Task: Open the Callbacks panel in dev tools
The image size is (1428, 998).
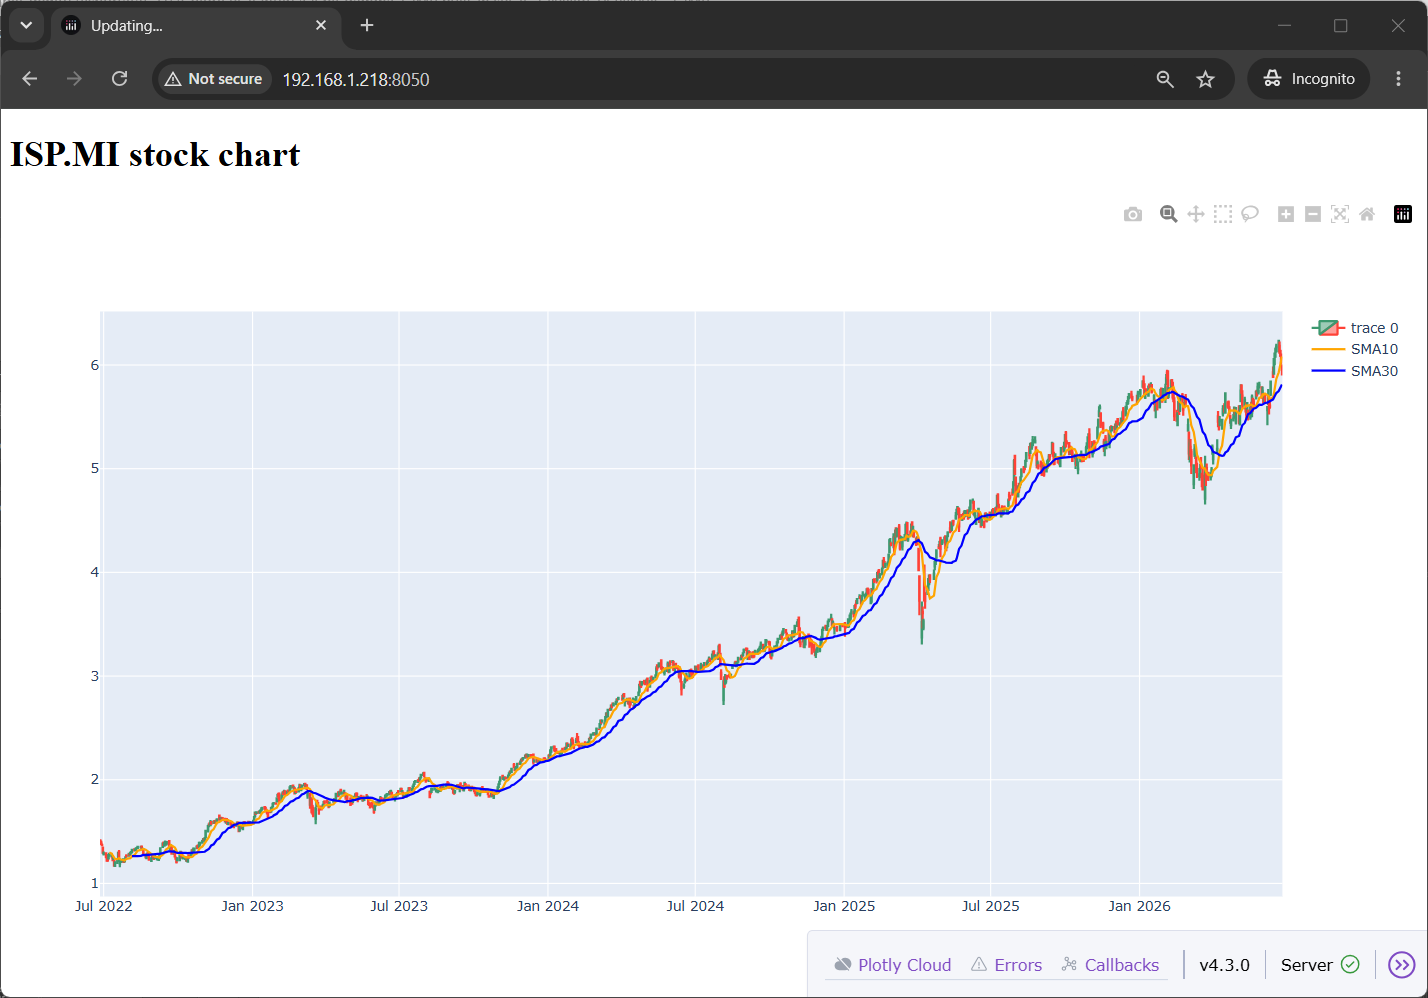Action: 1110,965
